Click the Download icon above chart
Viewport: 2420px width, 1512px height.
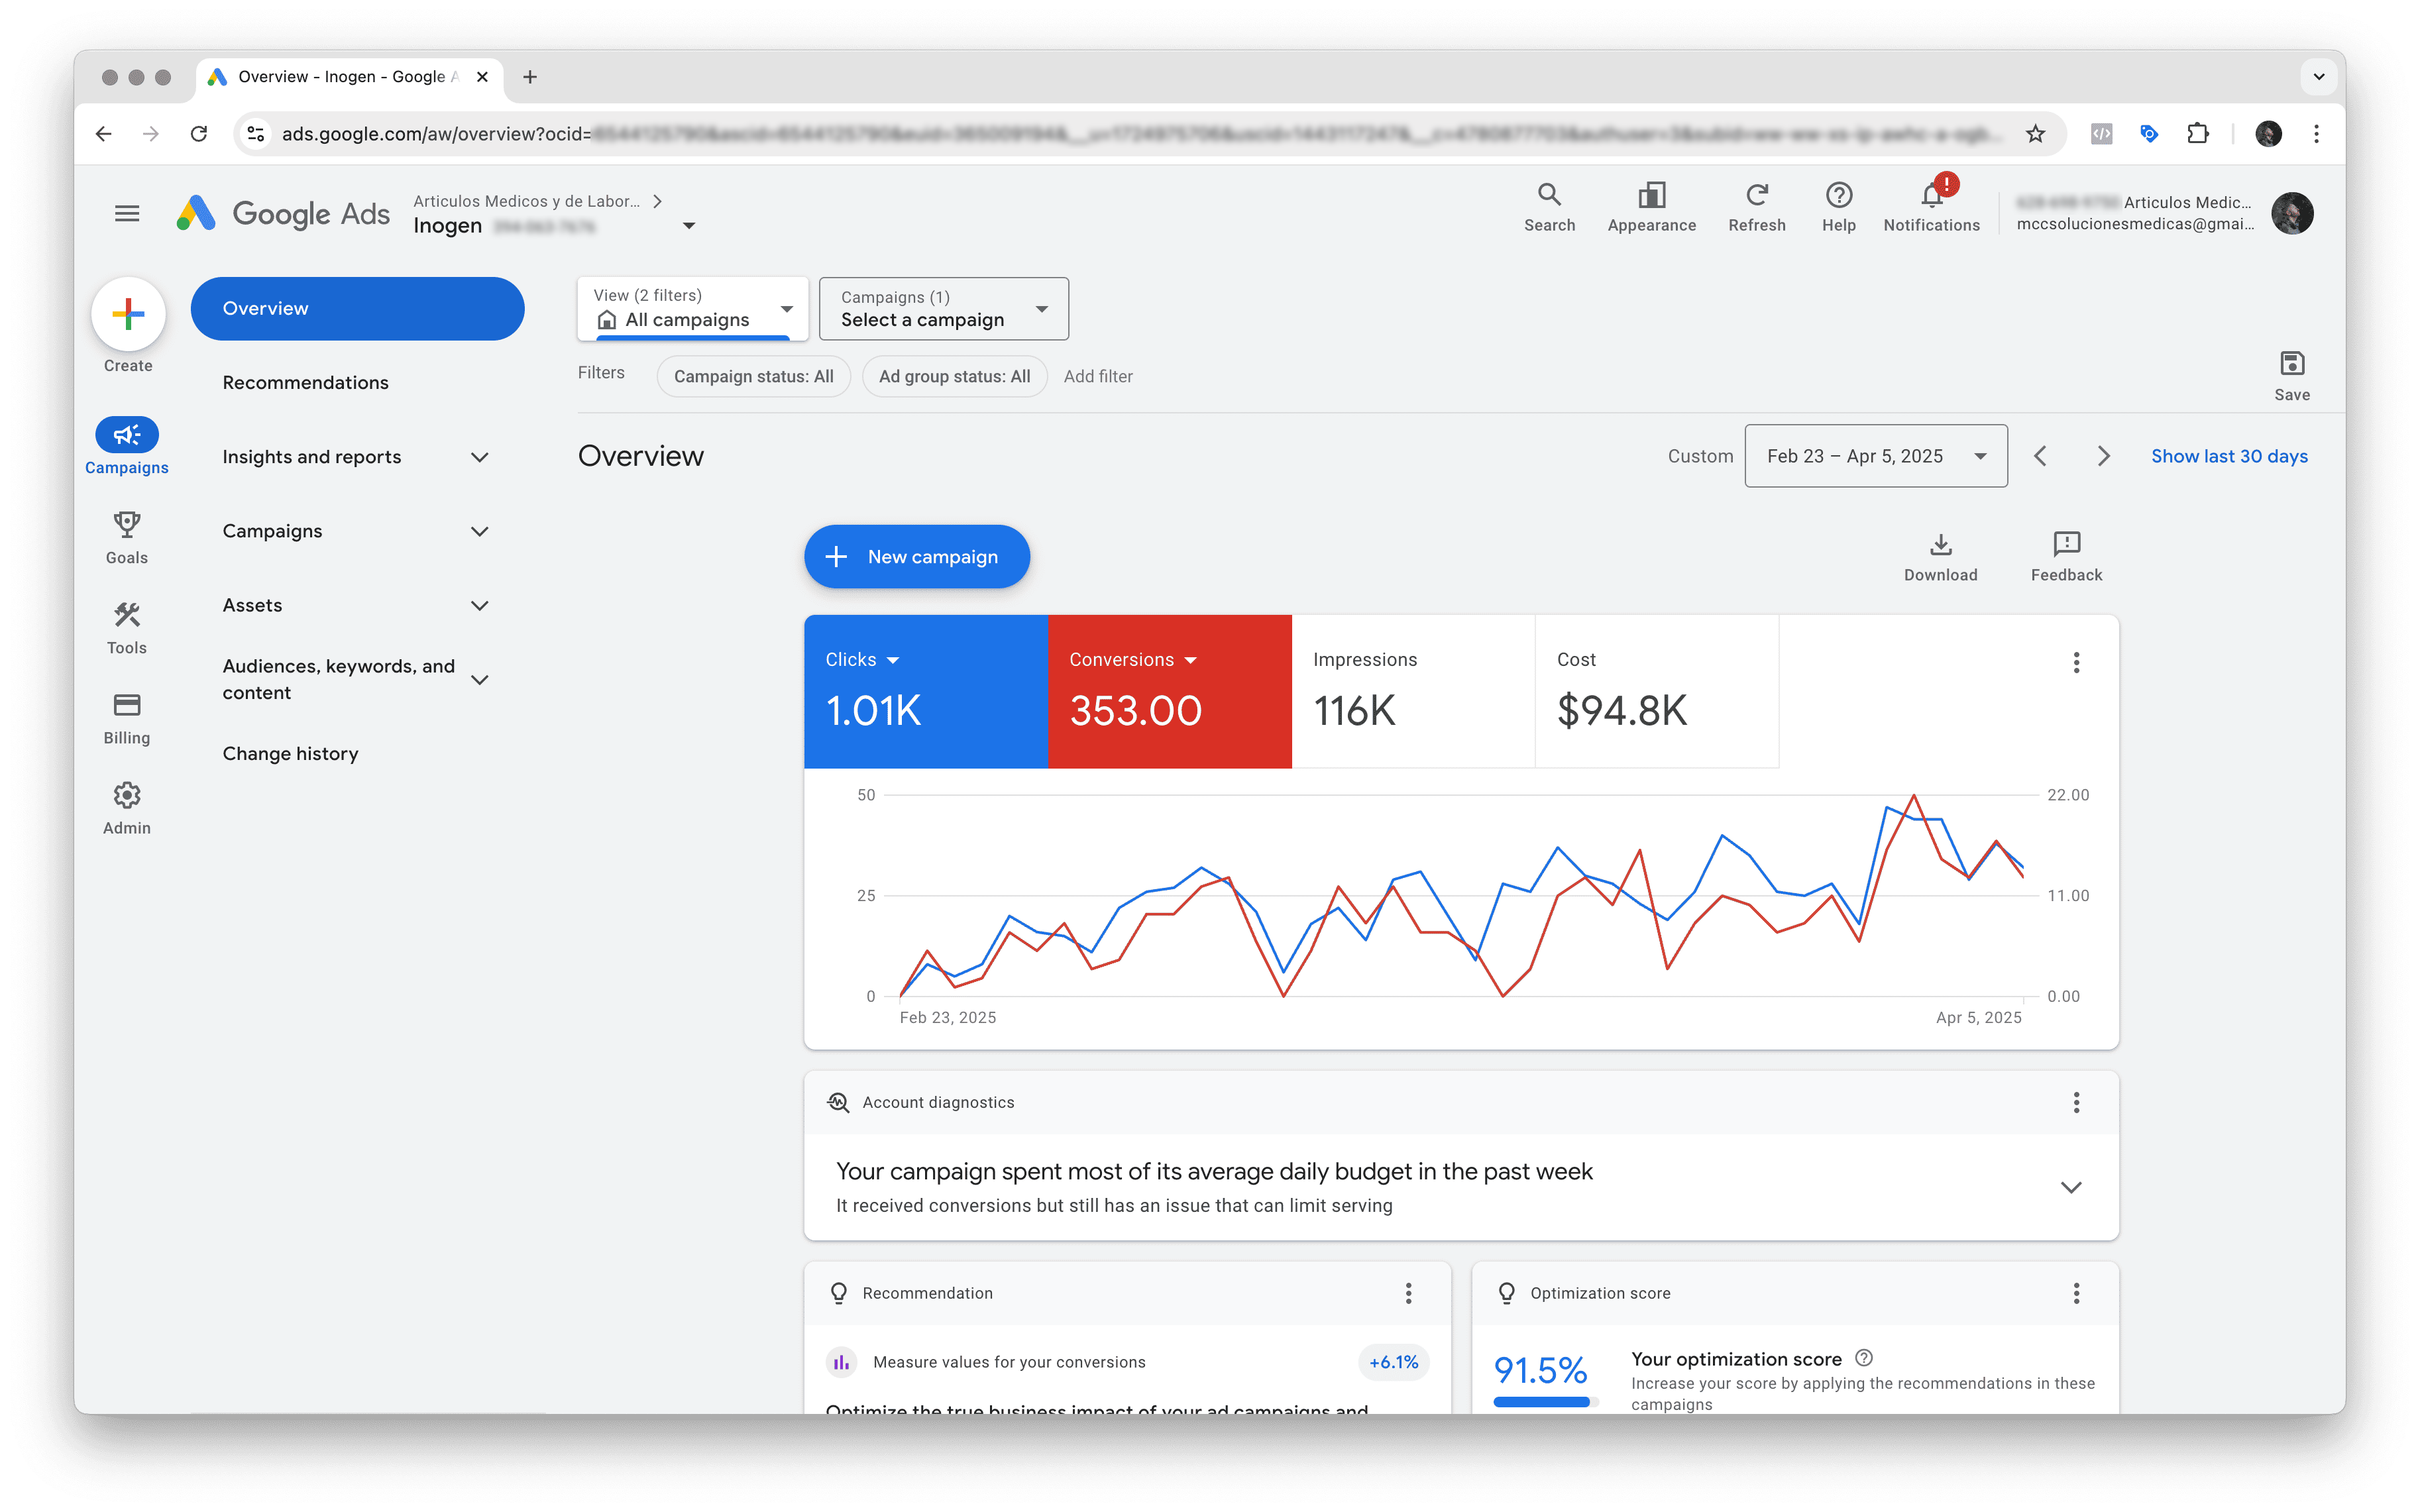[1940, 545]
